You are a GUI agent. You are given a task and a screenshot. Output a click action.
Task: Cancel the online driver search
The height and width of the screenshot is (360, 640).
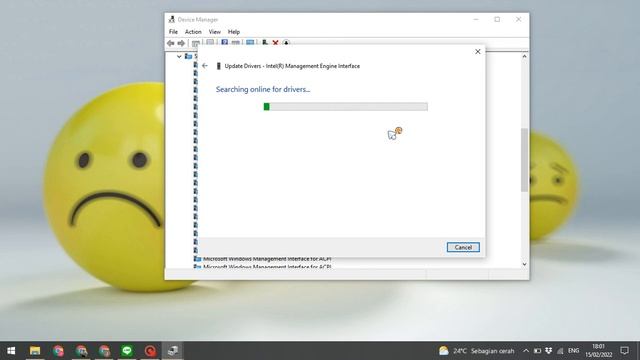point(463,247)
